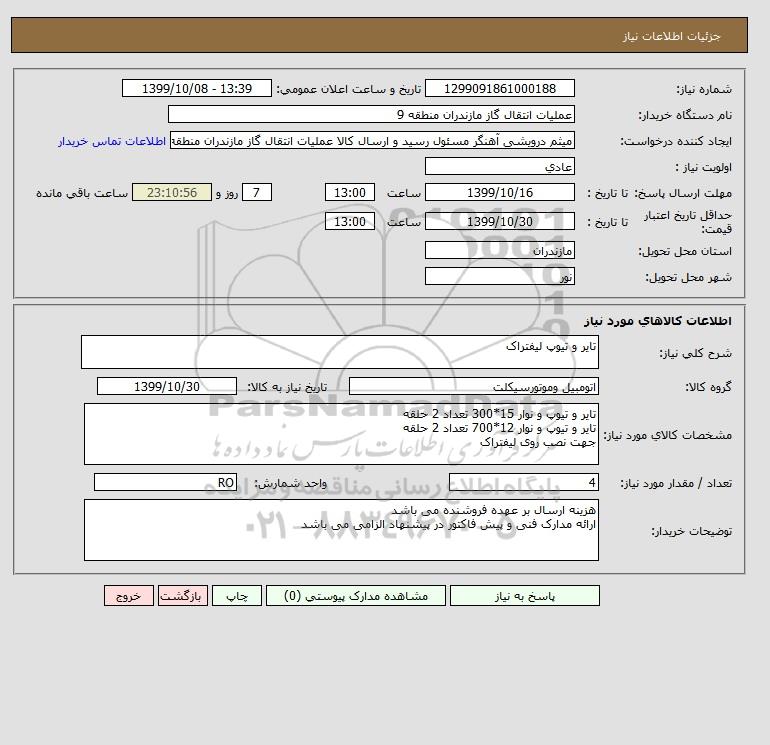This screenshot has height=745, width=770.
Task: Click the label مهلت ارسال پاسخ
Action: 683,193
